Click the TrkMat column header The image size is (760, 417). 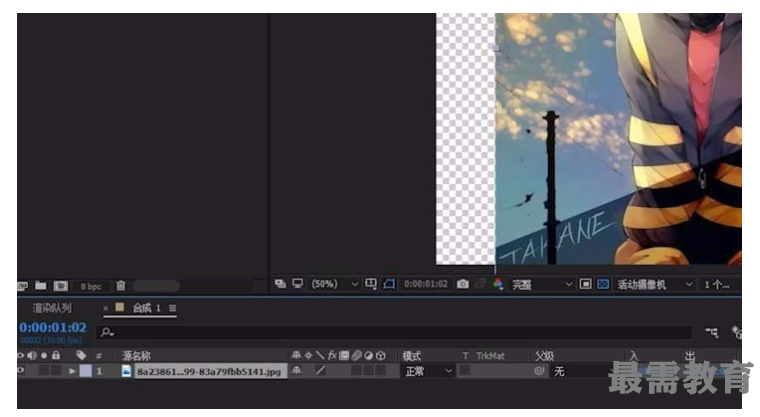pos(490,356)
